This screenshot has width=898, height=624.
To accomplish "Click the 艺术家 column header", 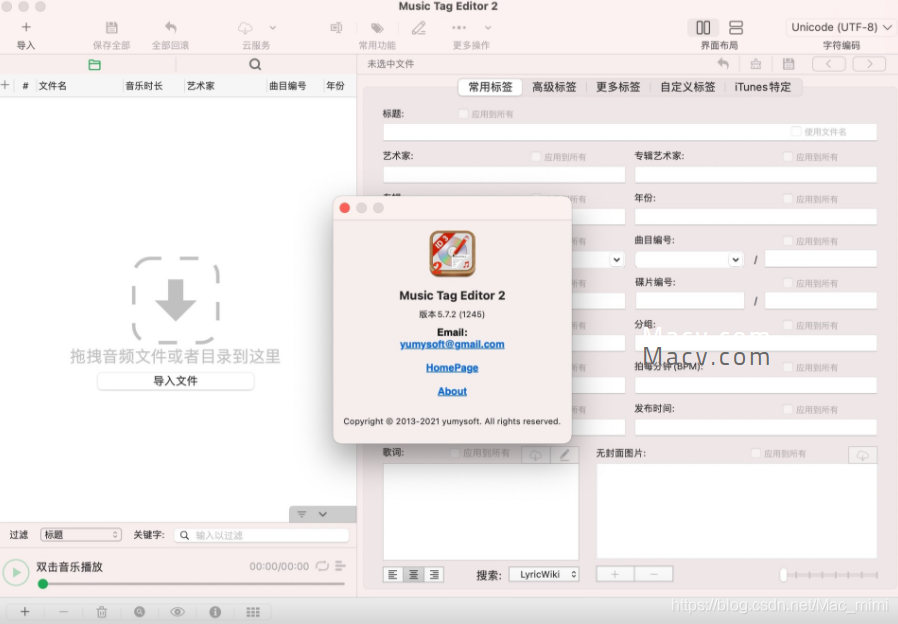I will pos(200,86).
